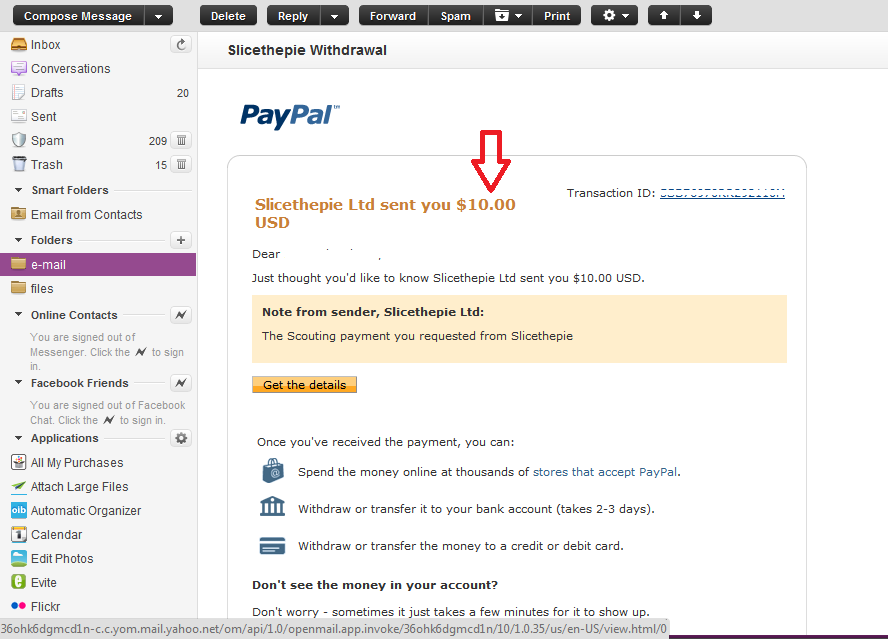Viewport: 888px width, 639px height.
Task: Sign in to Messenger via Online Contacts icon
Action: pos(181,315)
